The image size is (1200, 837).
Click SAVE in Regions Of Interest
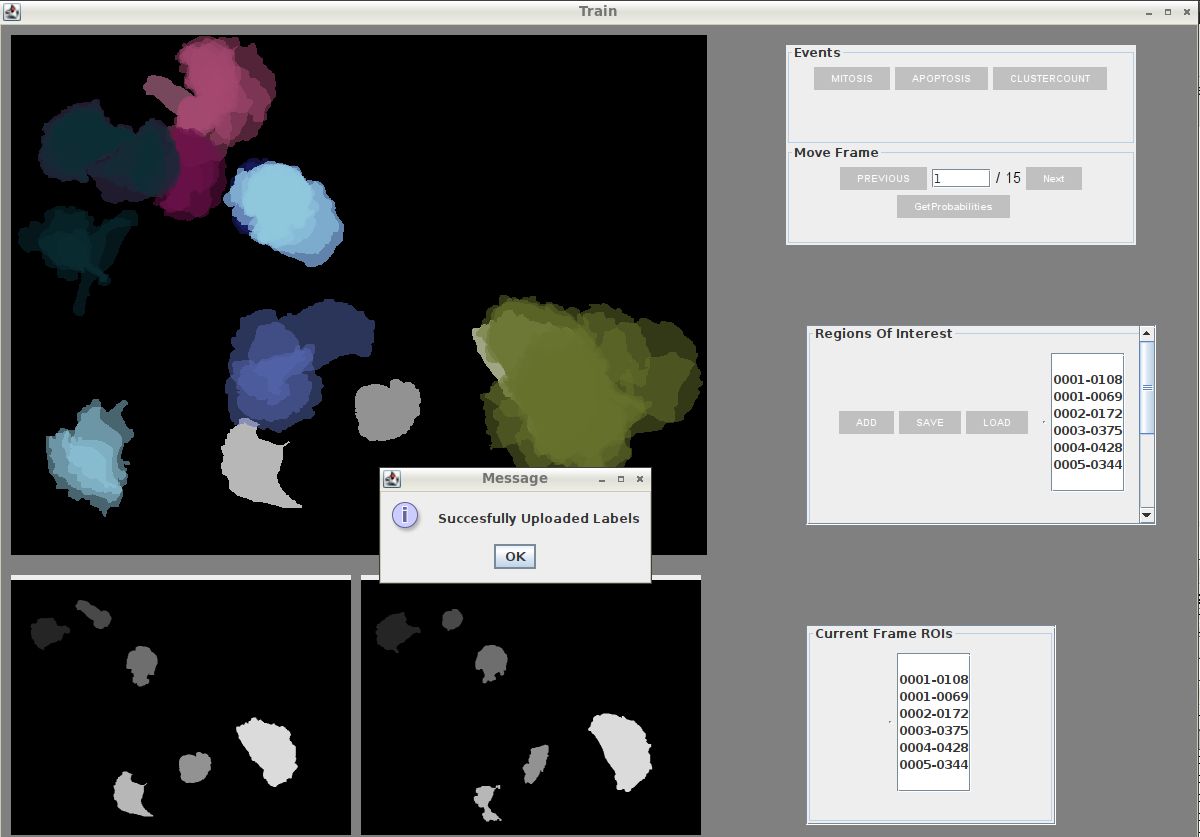pos(930,423)
